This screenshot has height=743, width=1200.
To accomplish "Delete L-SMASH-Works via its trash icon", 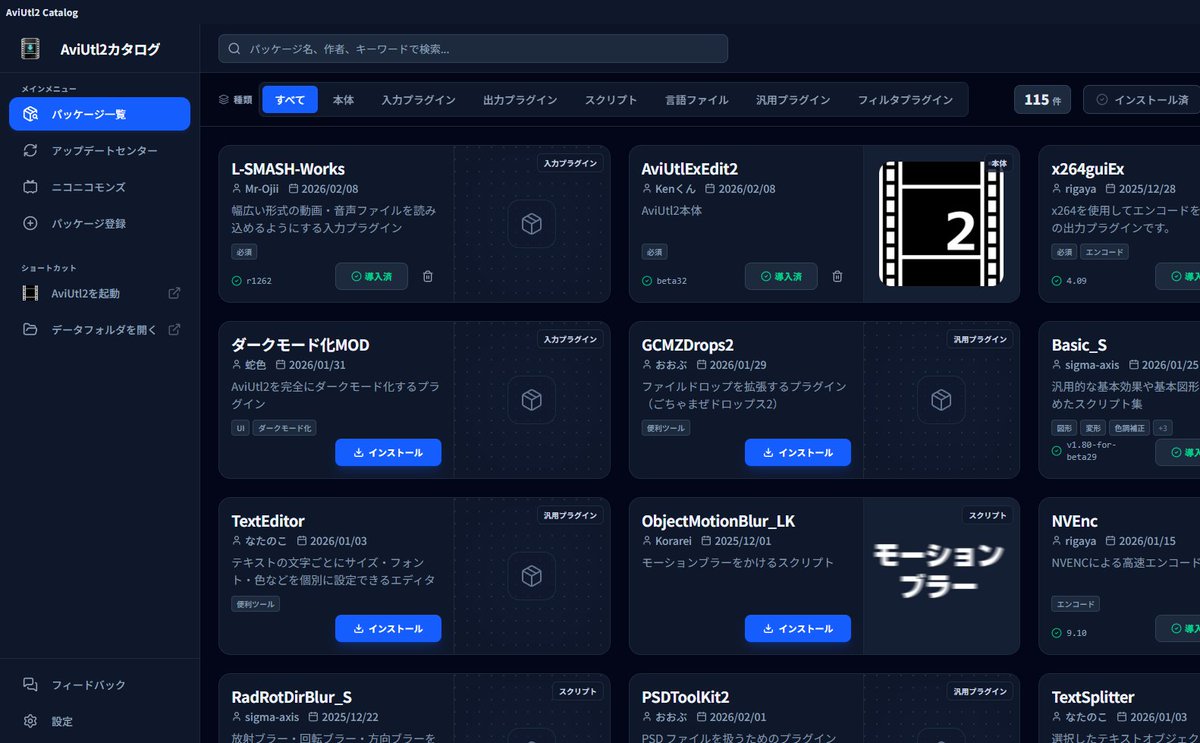I will pos(428,276).
